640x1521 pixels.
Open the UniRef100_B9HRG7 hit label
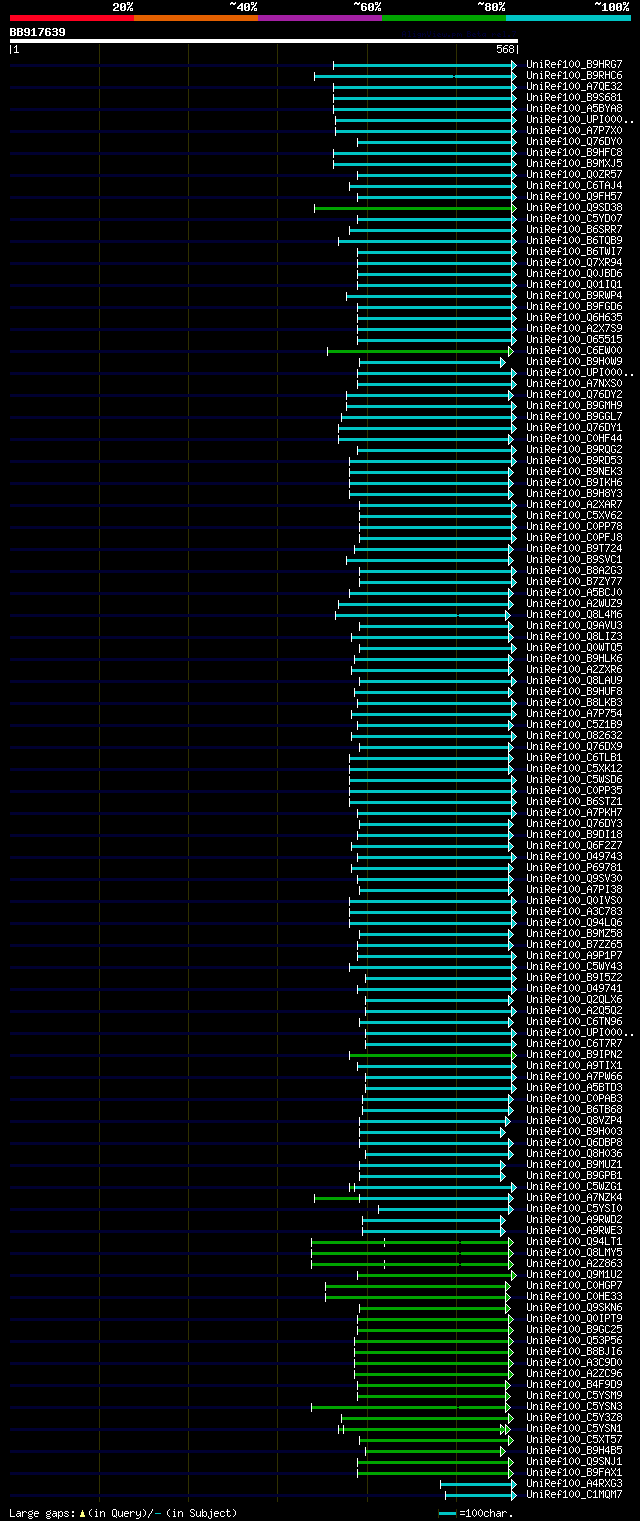click(573, 64)
